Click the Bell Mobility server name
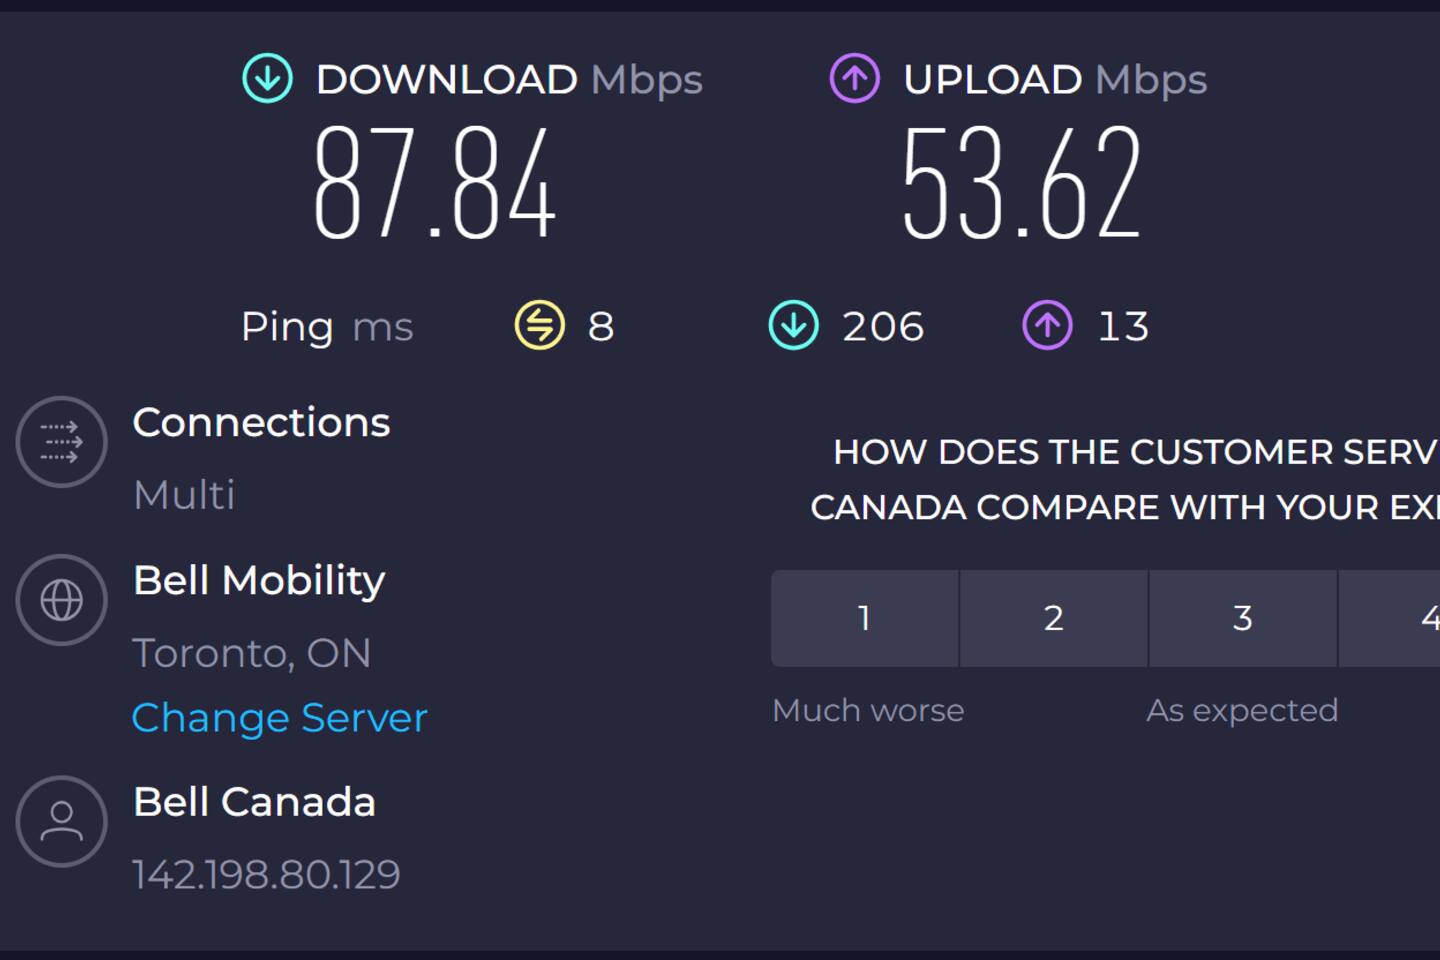This screenshot has height=960, width=1440. coord(259,581)
